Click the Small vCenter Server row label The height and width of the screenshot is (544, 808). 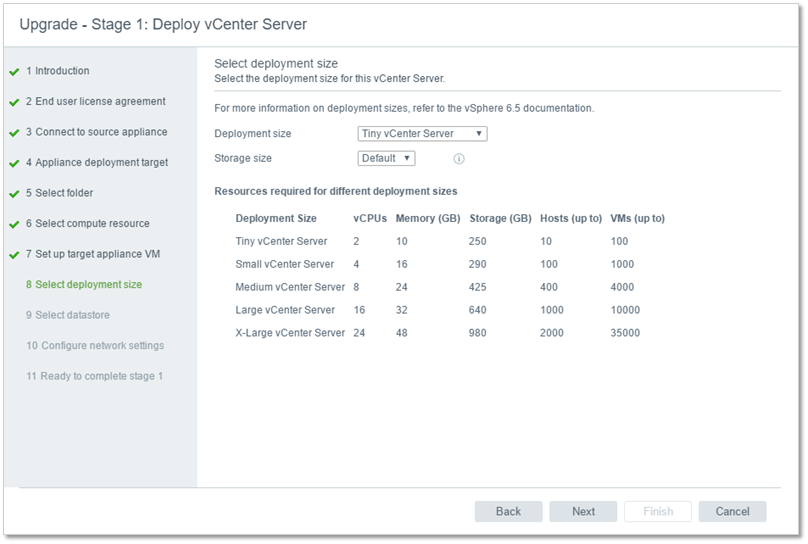tap(284, 264)
